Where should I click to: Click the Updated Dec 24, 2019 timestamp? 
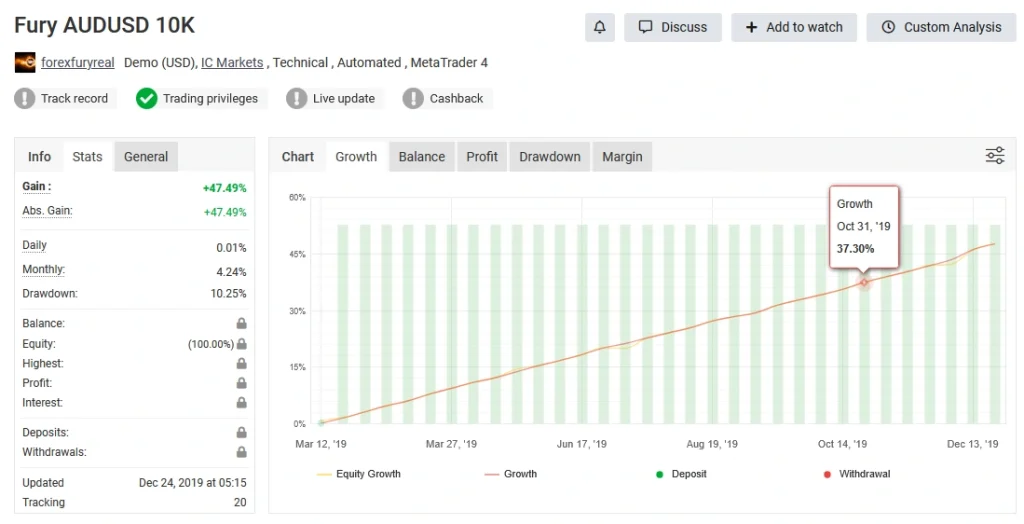(193, 483)
